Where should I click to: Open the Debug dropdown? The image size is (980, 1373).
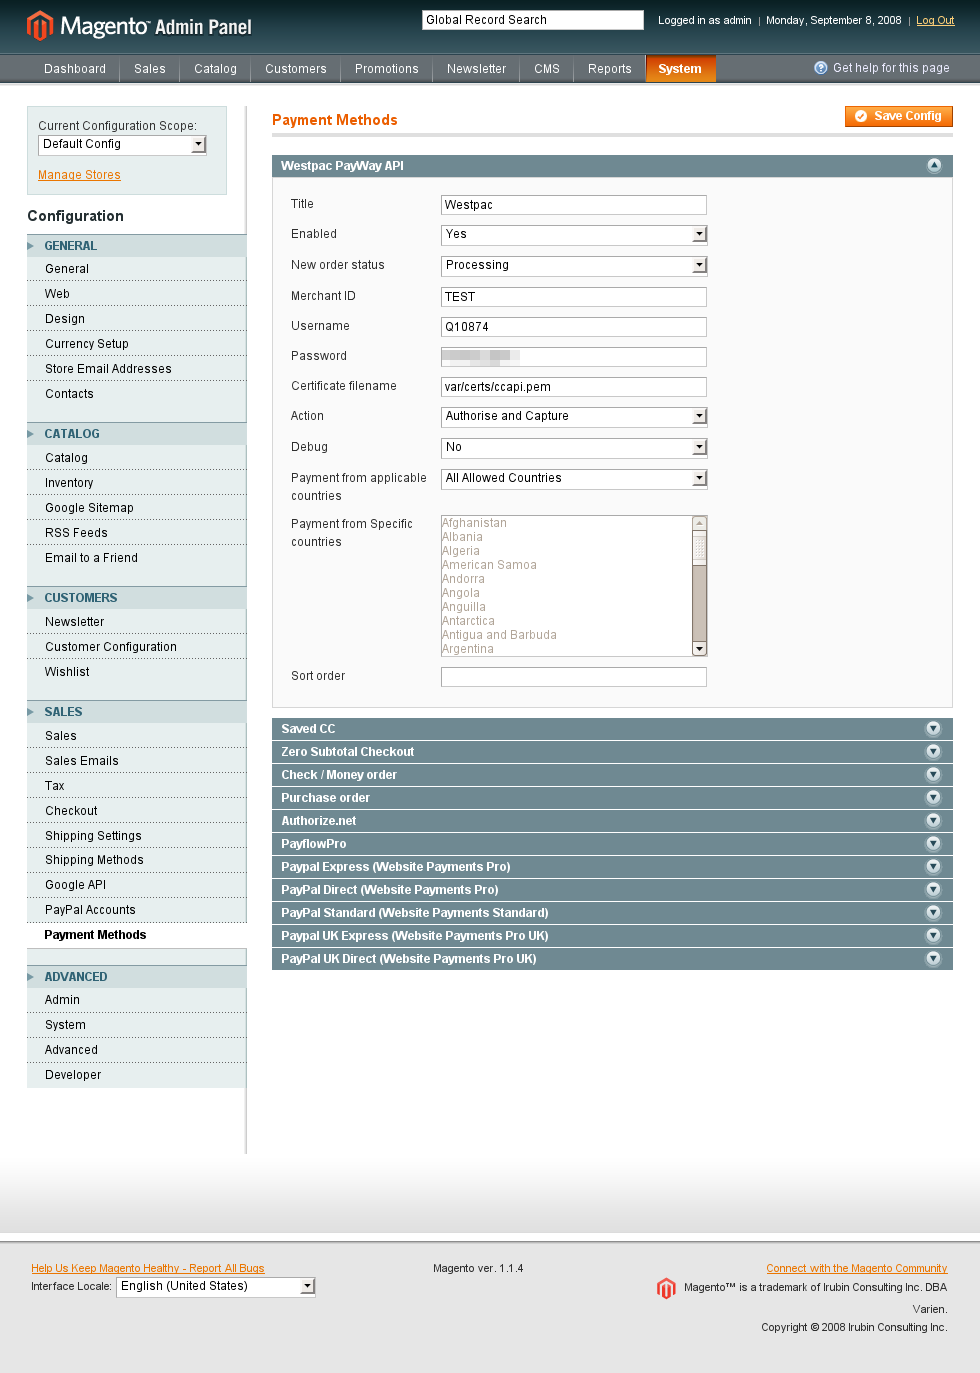click(574, 447)
